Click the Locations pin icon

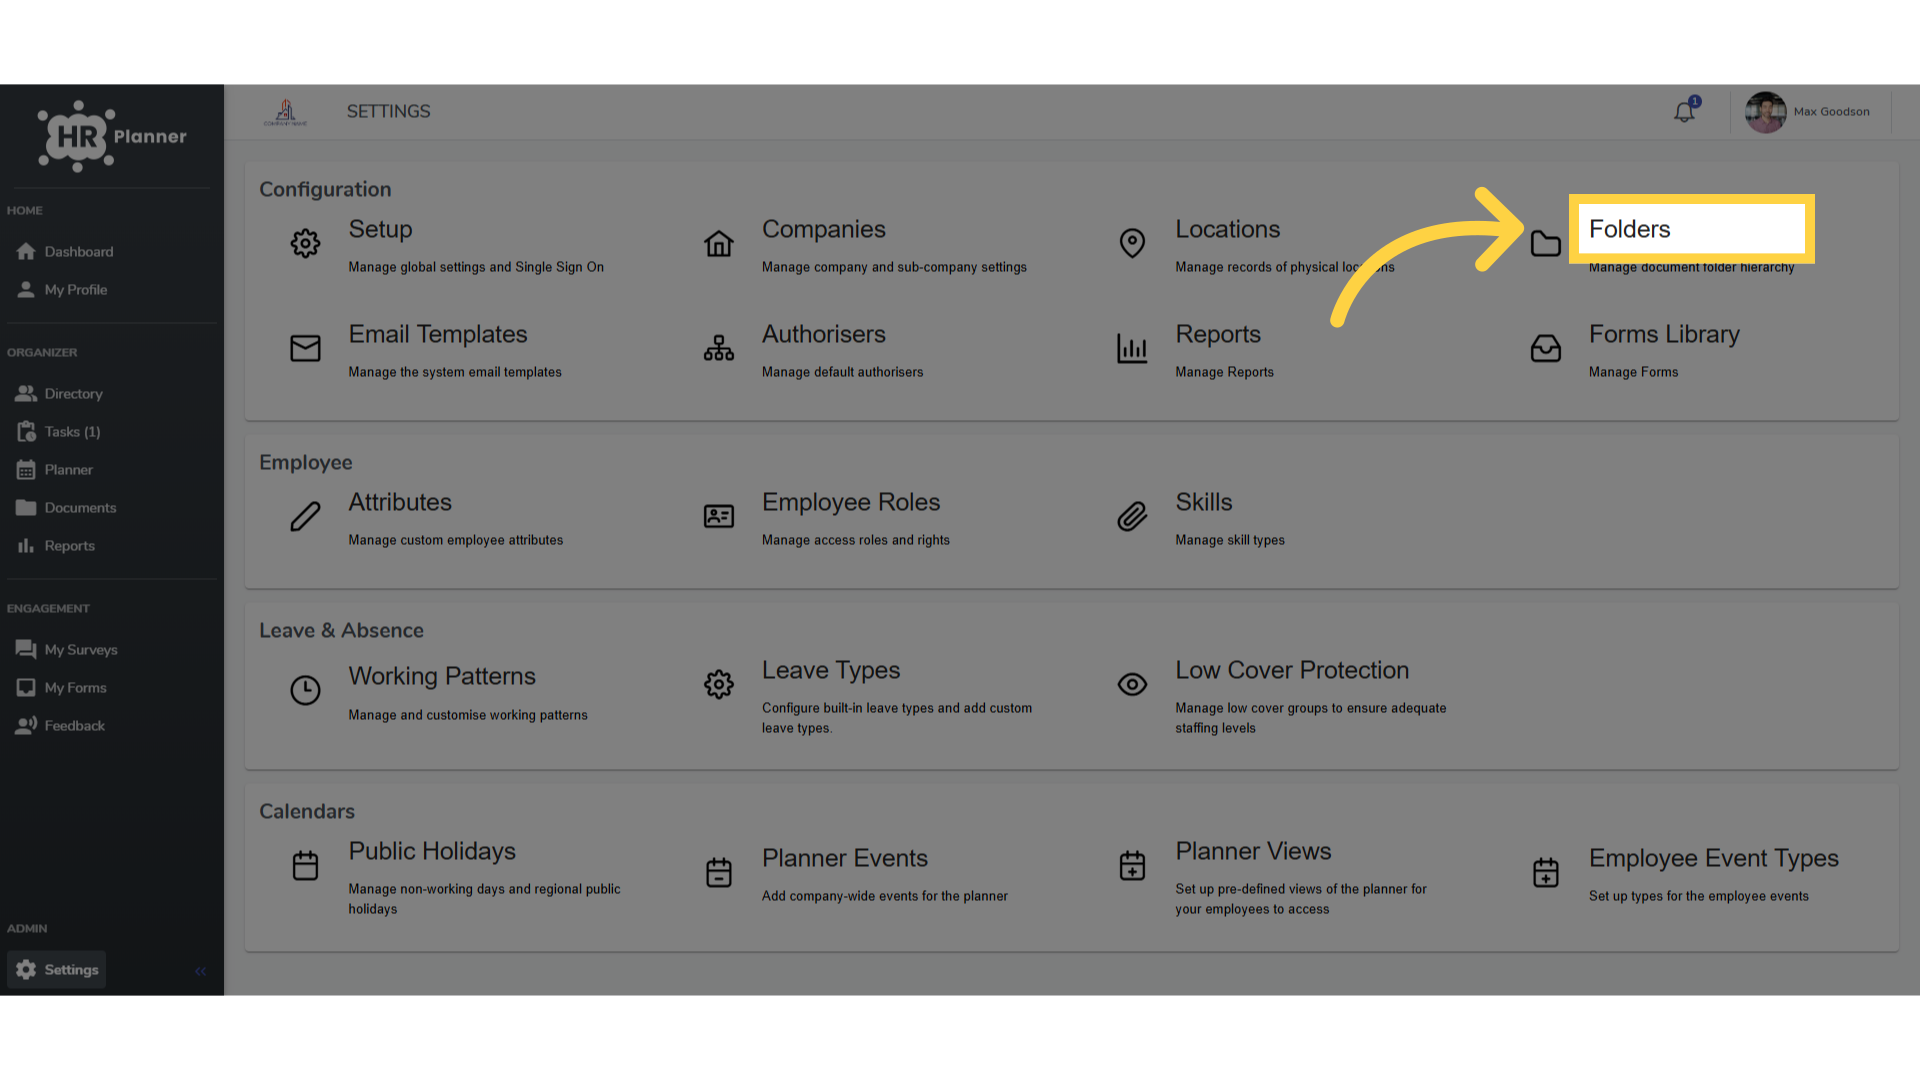[1132, 243]
